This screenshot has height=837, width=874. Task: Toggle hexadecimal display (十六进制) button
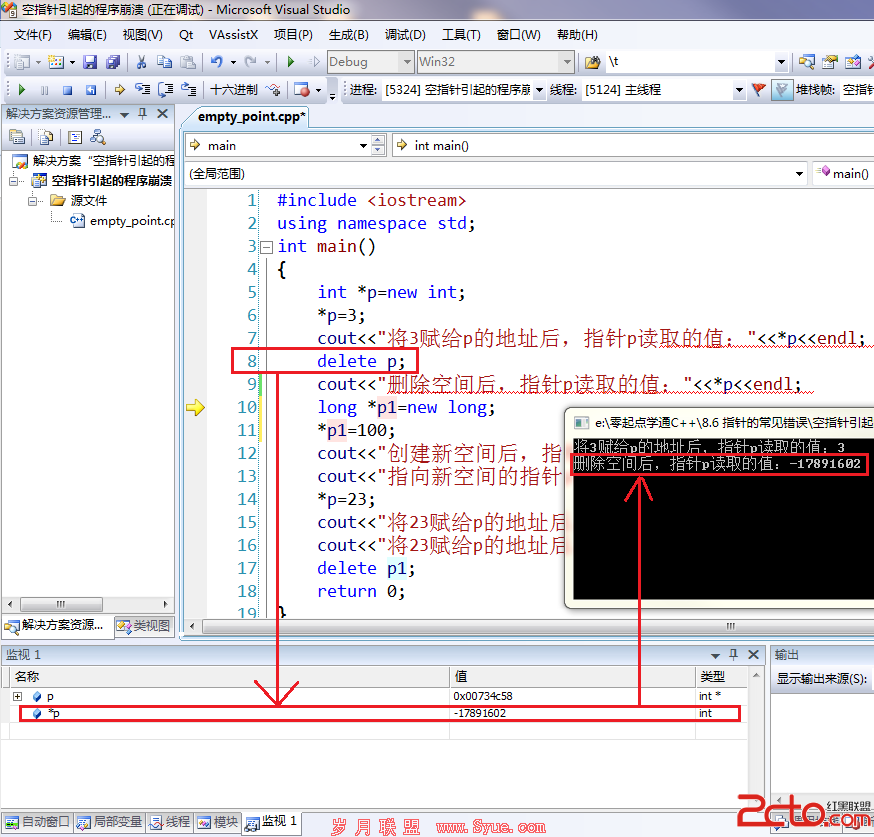tap(234, 90)
